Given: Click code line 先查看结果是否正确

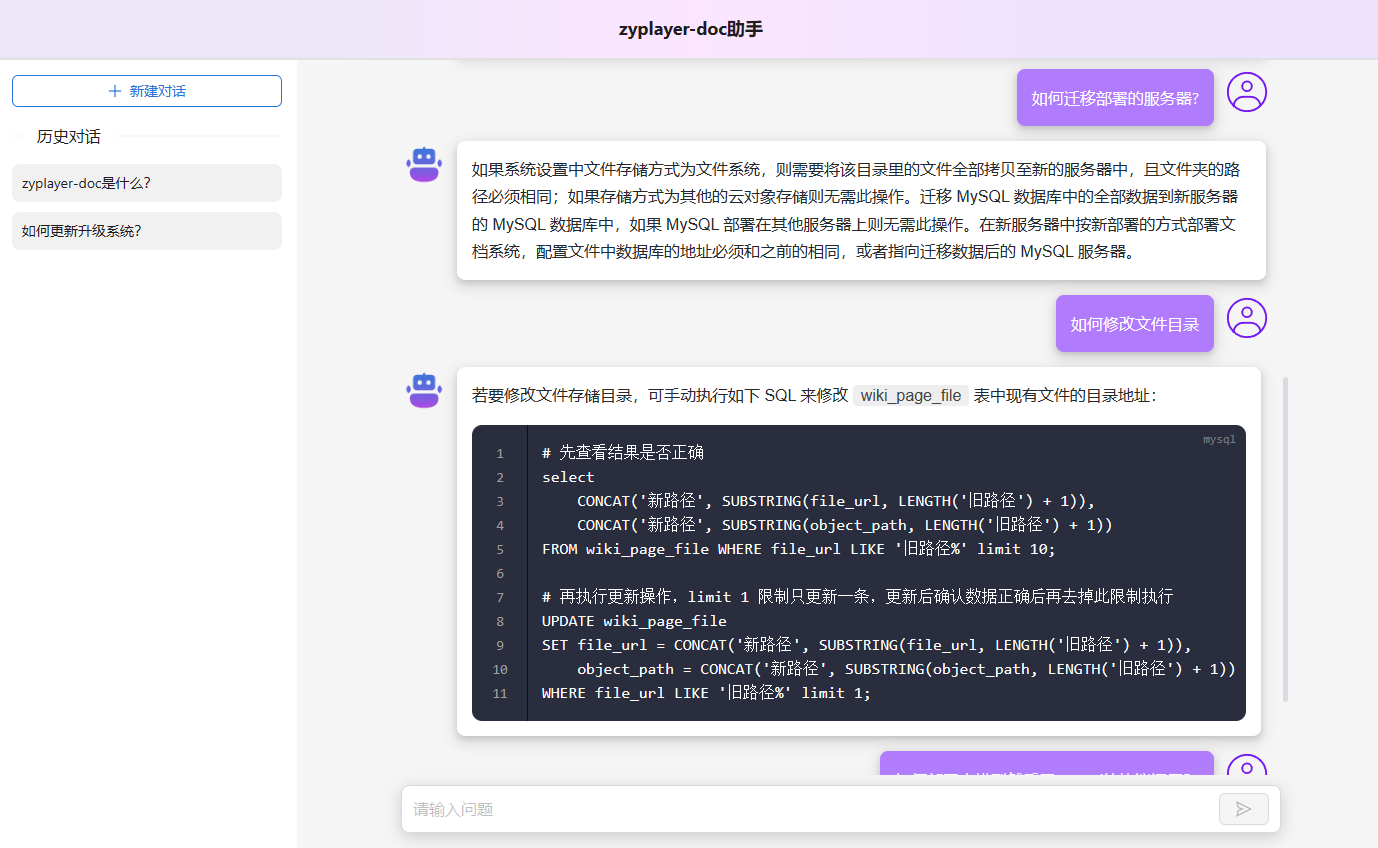Looking at the screenshot, I should pos(623,453).
